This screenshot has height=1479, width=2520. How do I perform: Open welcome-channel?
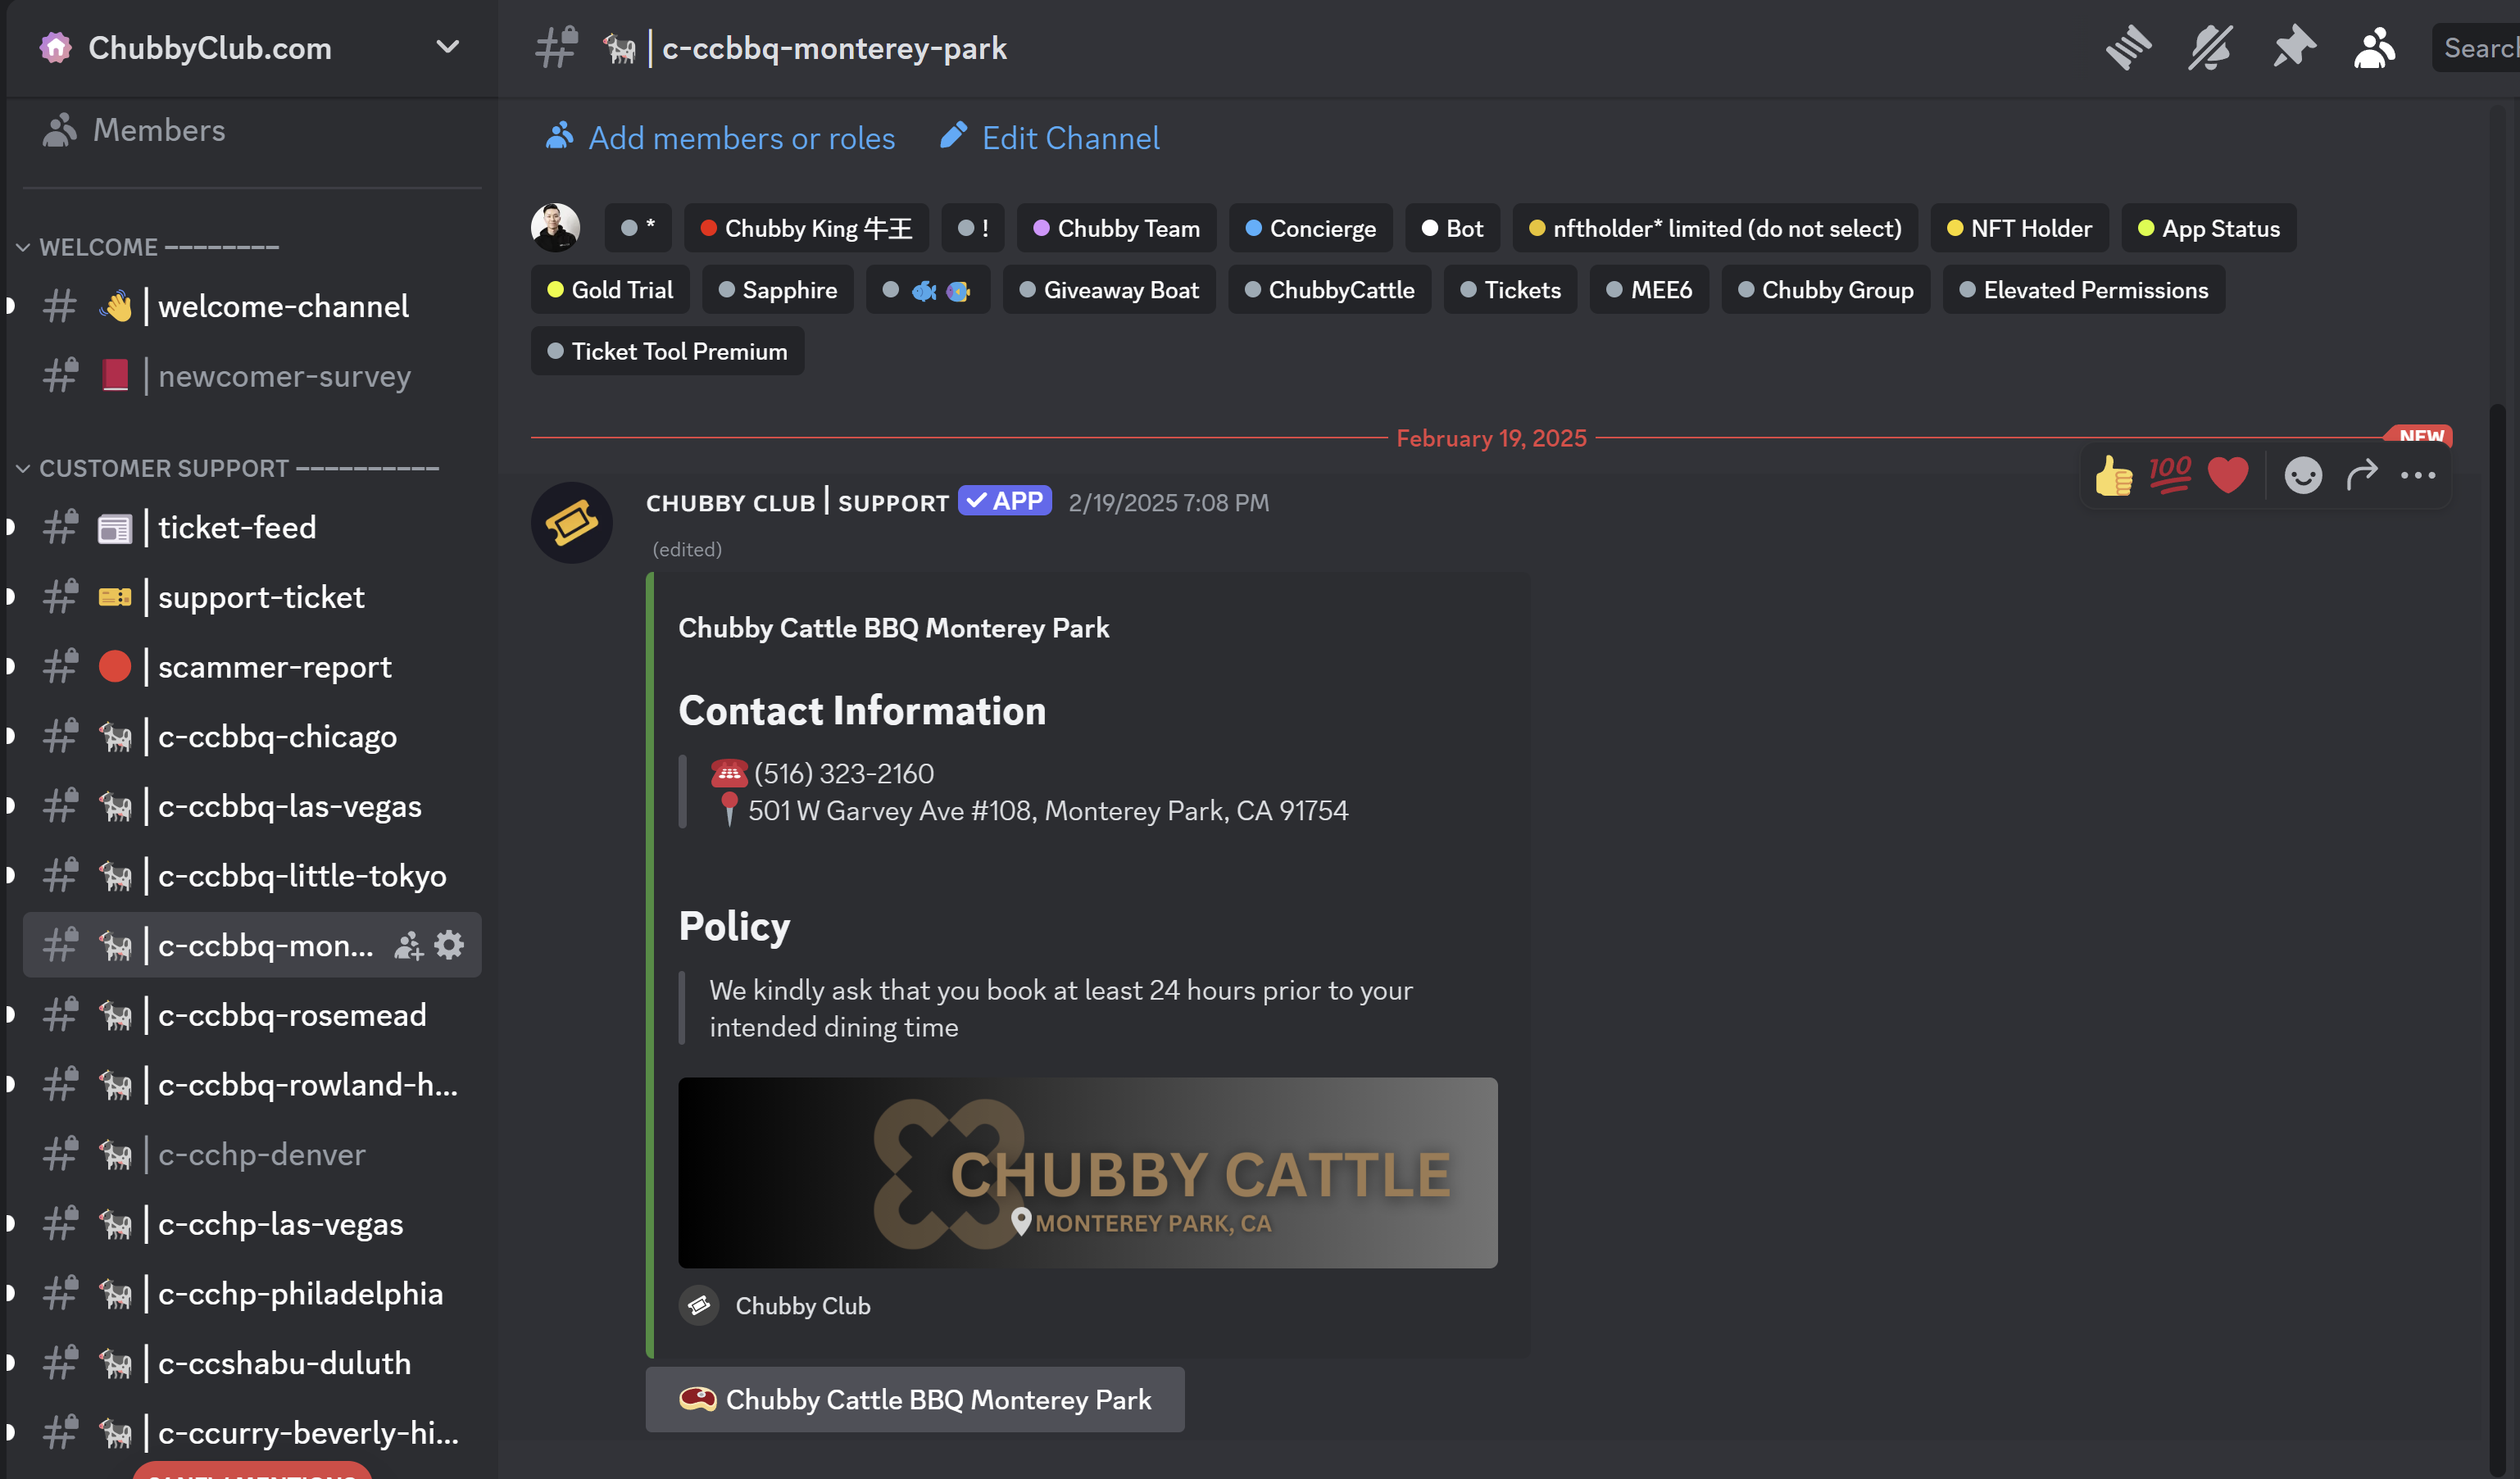(x=252, y=306)
